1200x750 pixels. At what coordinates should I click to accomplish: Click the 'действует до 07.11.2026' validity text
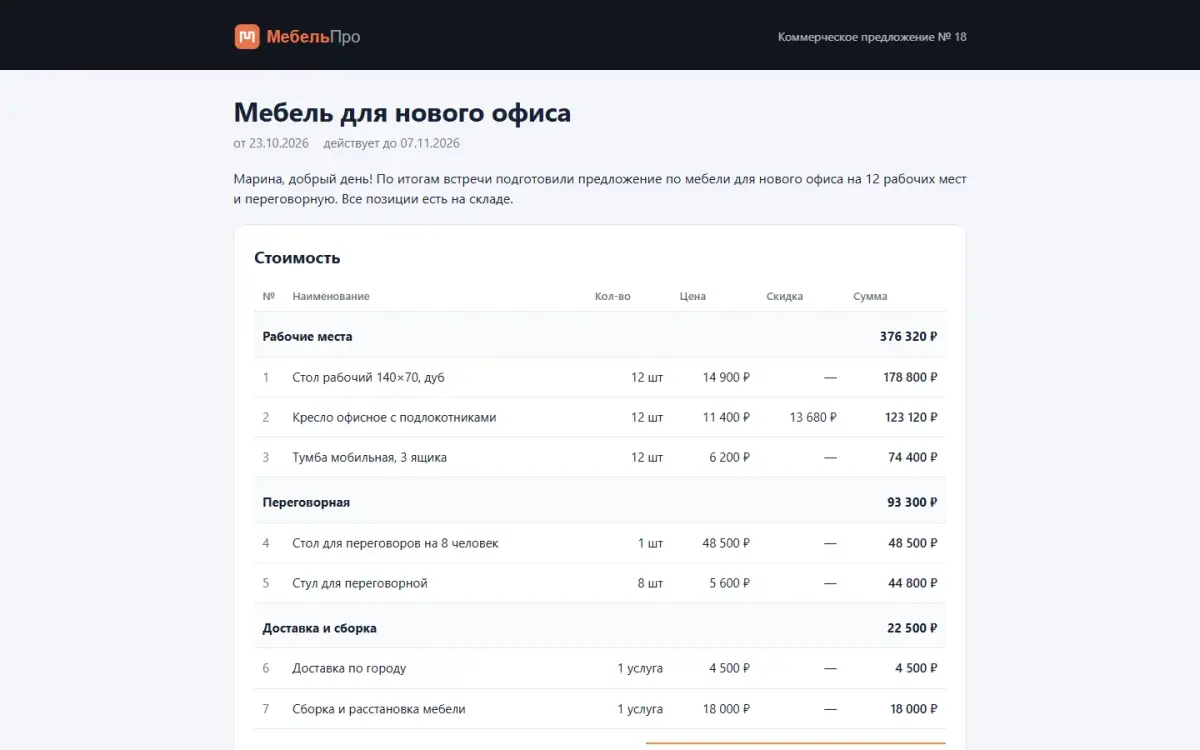392,143
